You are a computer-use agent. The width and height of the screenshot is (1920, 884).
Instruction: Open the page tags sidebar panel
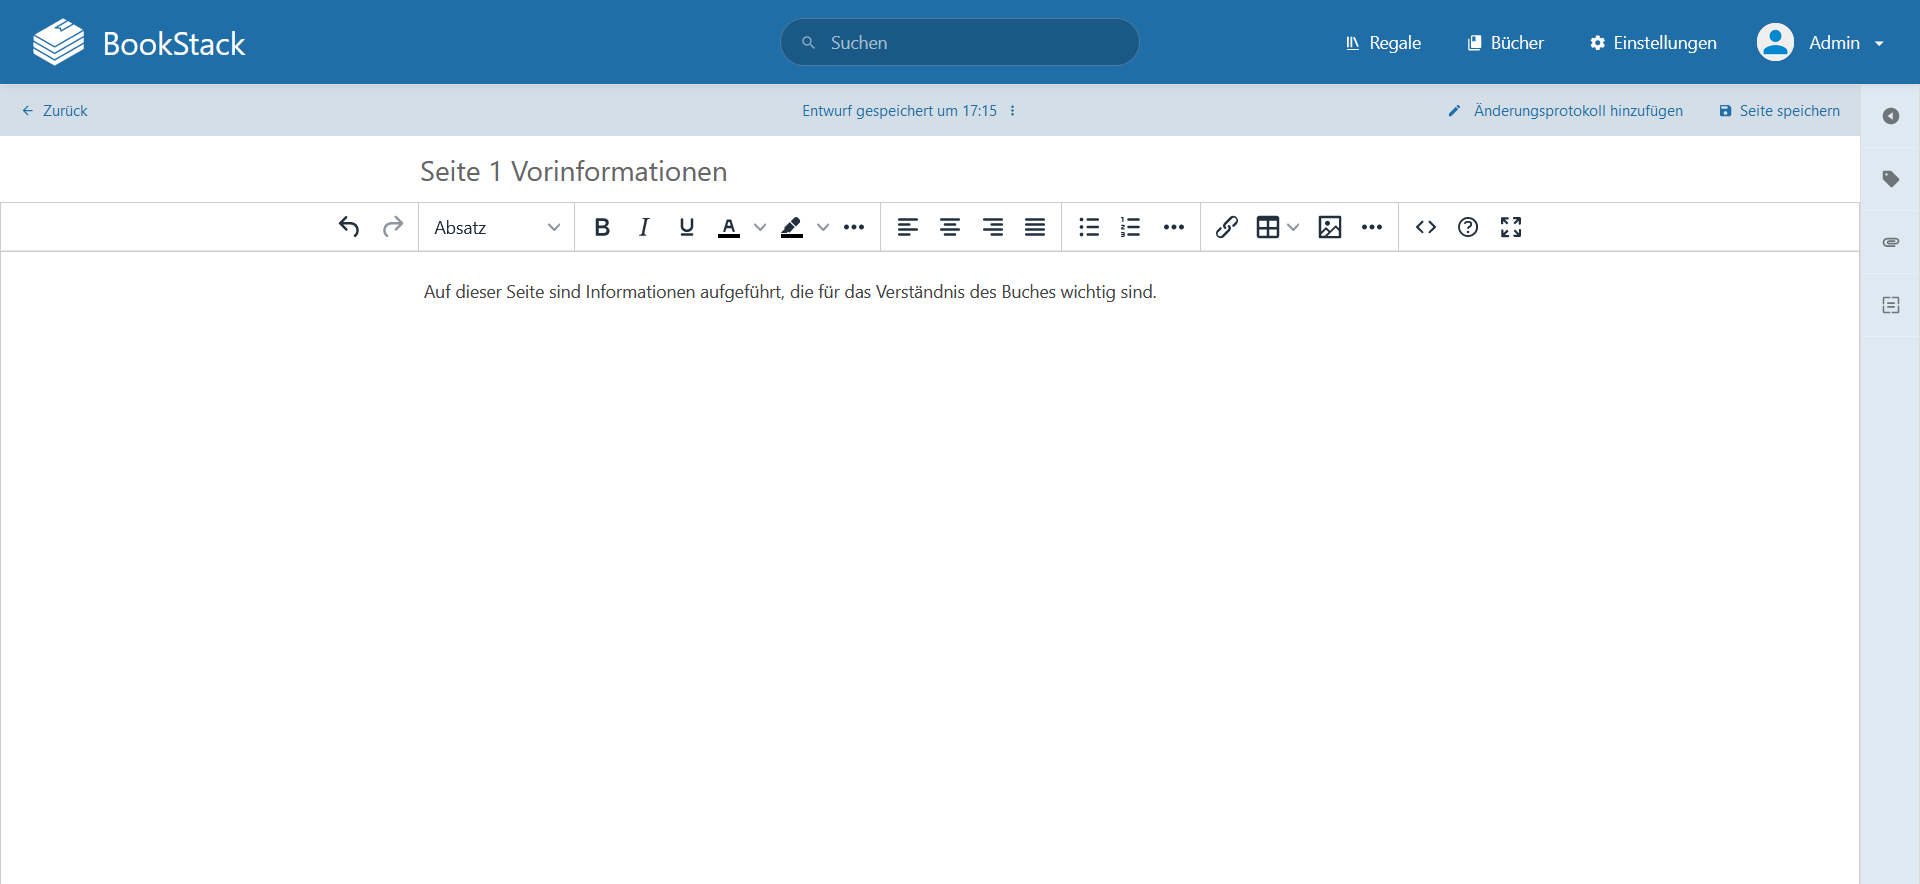pos(1890,179)
